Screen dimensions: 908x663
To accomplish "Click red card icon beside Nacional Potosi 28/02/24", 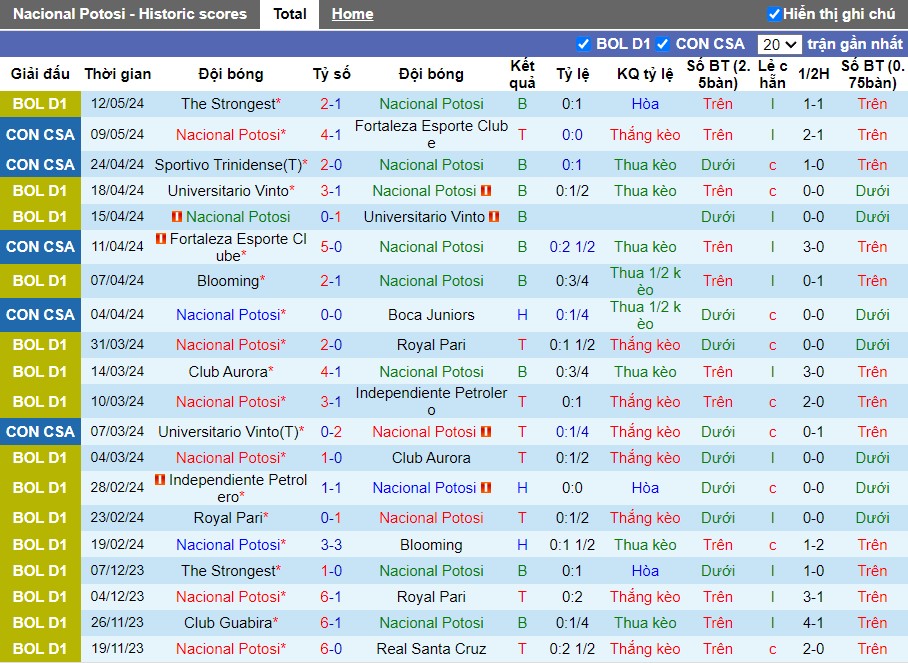I will coord(486,488).
